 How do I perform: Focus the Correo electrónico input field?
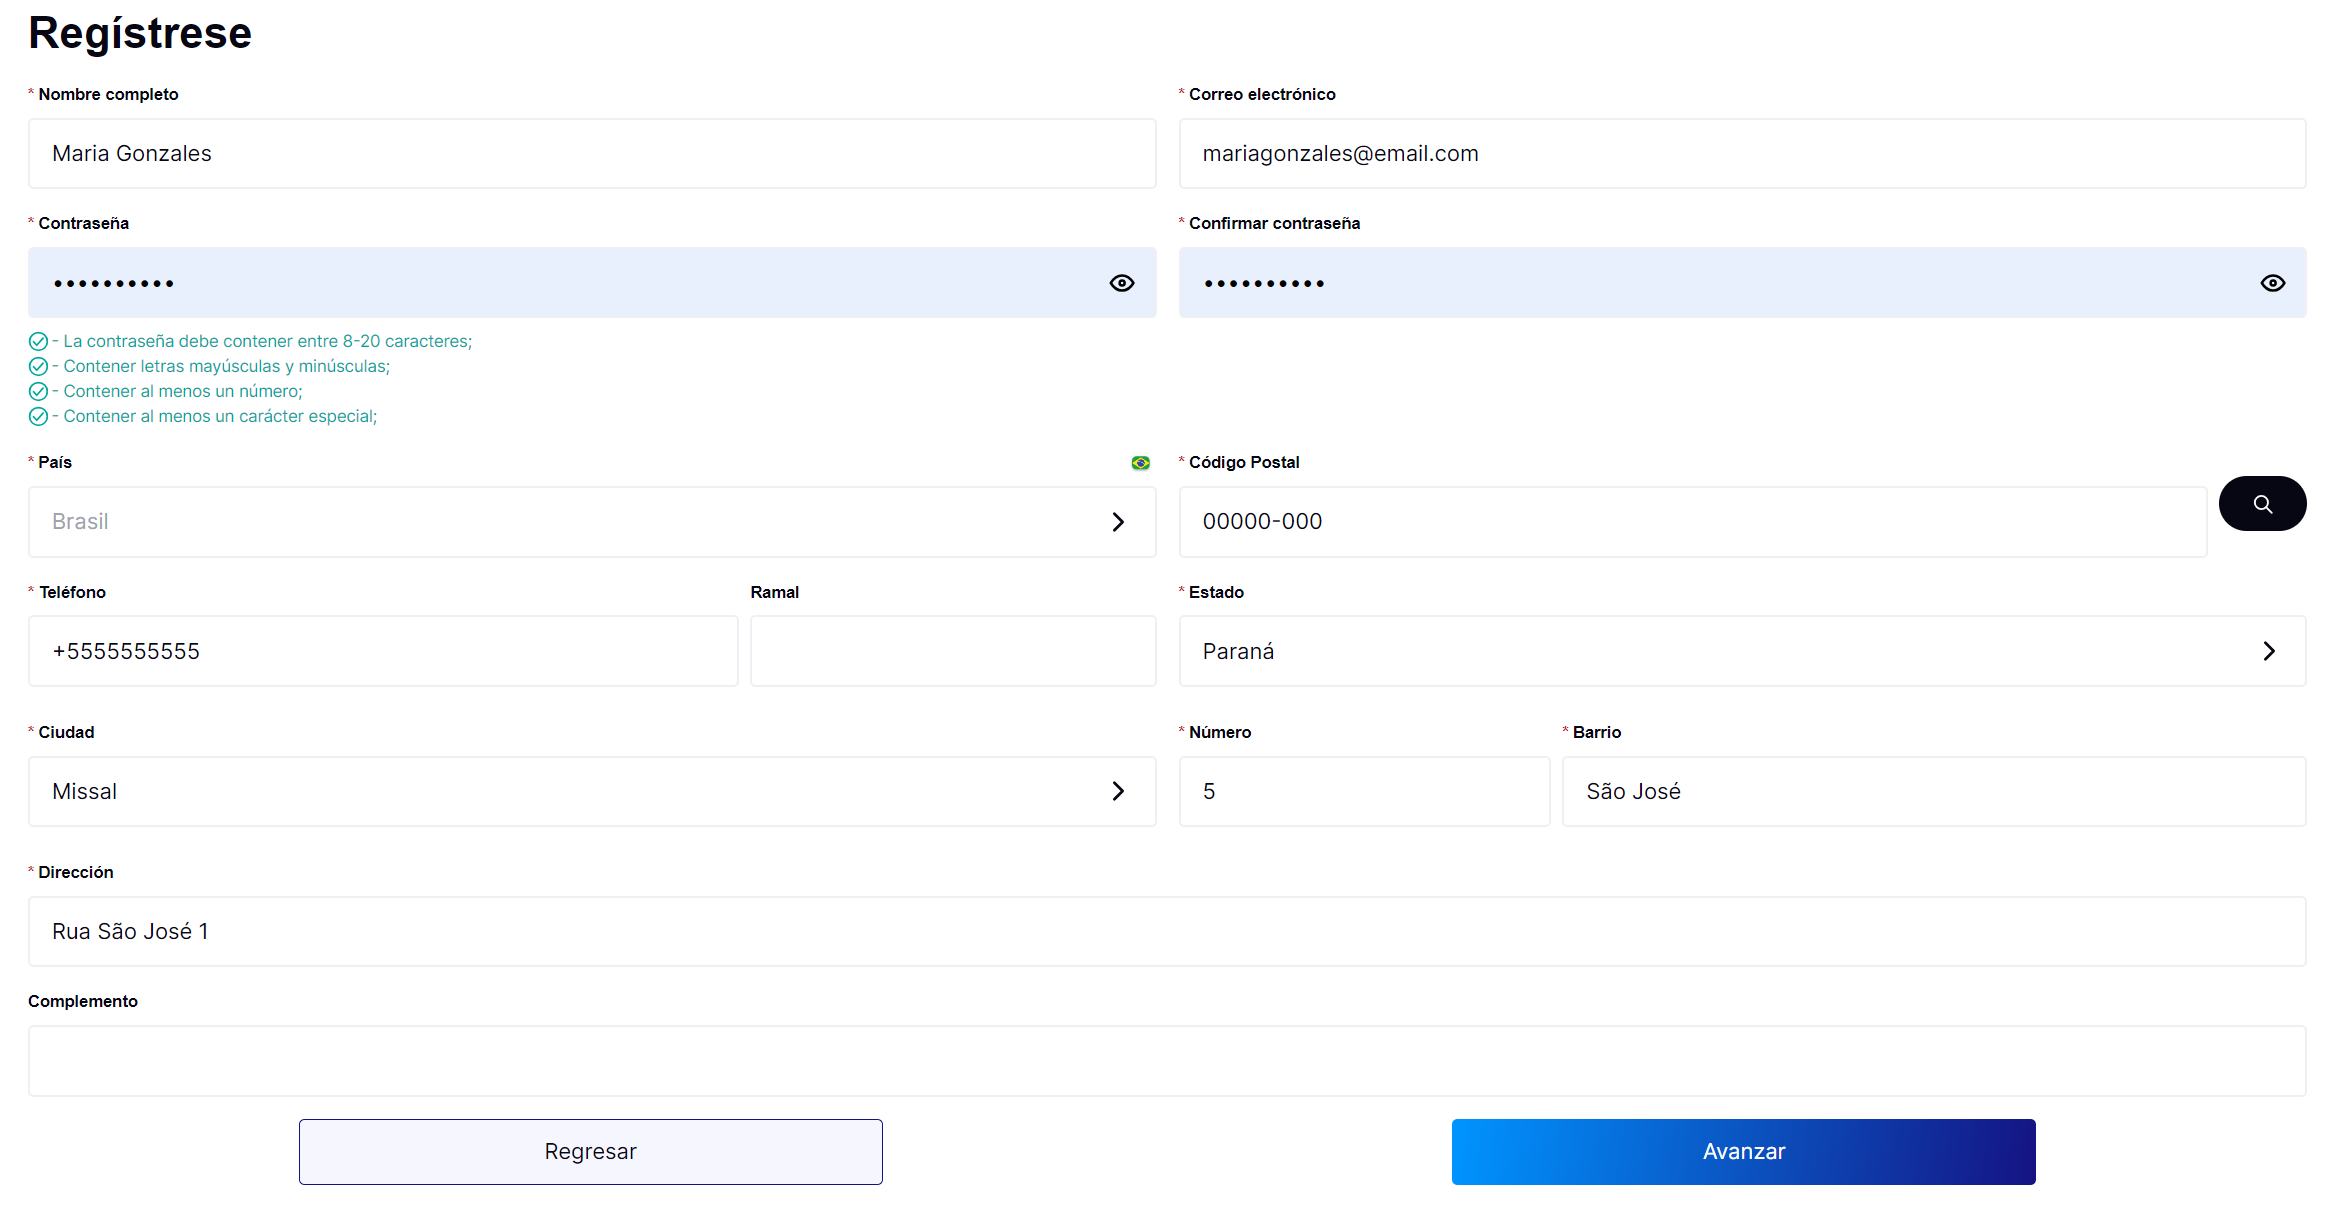click(x=1742, y=153)
